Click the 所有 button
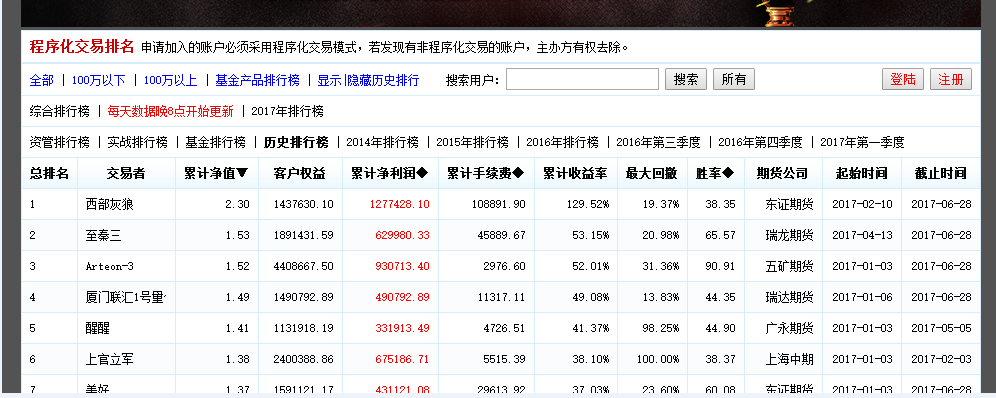This screenshot has width=996, height=398. click(x=734, y=79)
